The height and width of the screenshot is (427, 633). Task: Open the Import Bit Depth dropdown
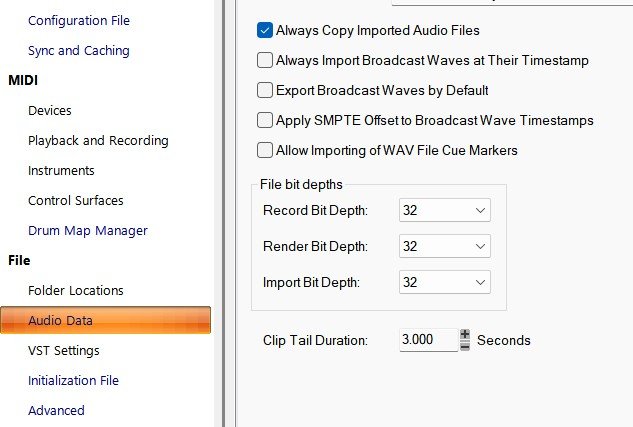click(444, 283)
